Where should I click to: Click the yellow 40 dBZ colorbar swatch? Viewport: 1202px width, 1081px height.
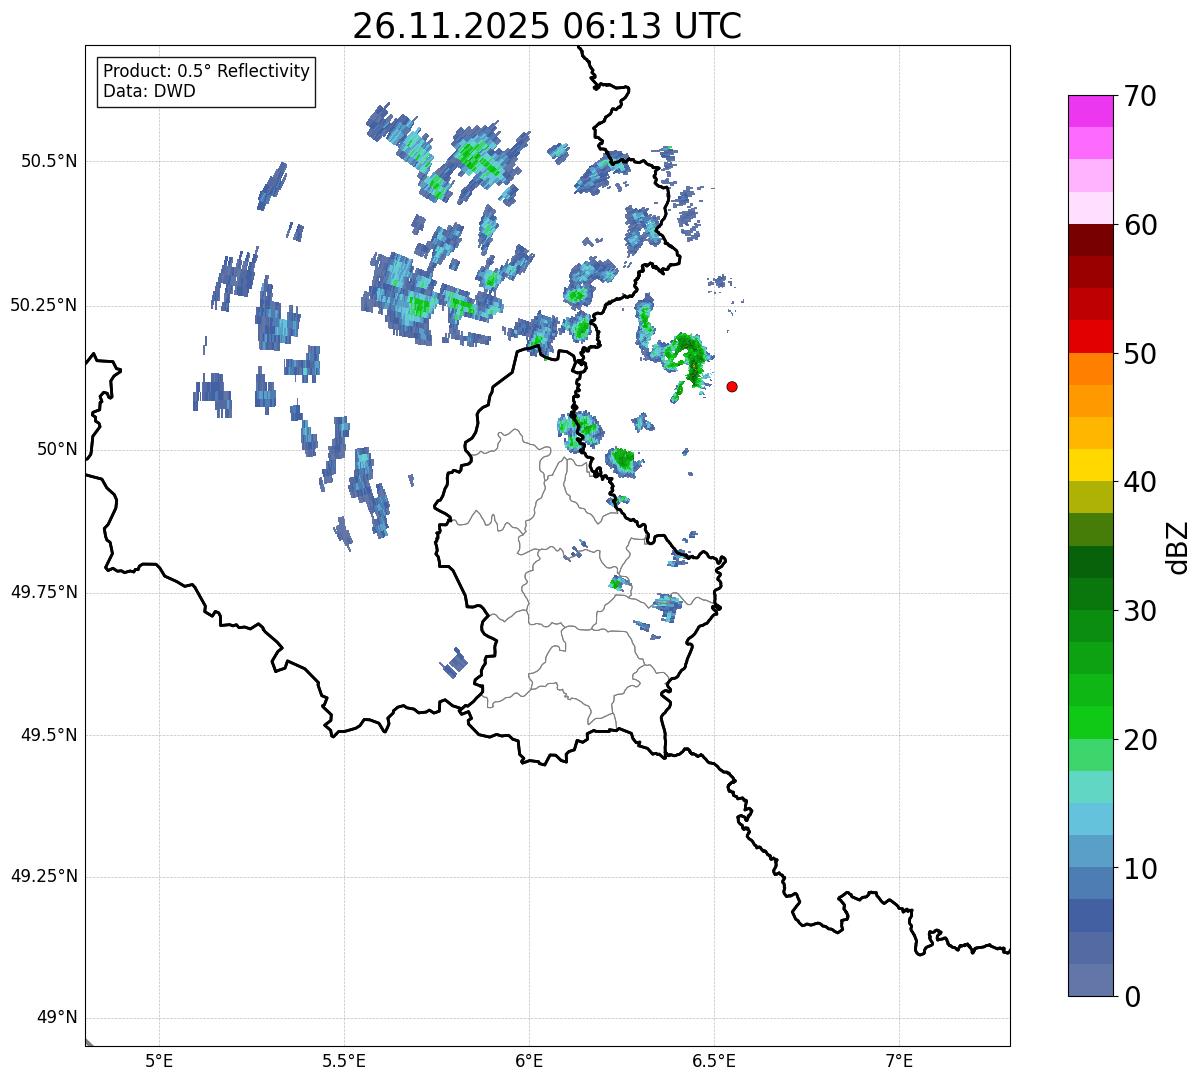coord(1090,465)
